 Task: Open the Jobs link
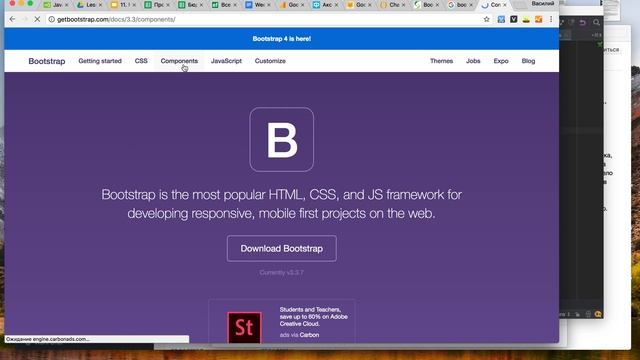(x=473, y=61)
